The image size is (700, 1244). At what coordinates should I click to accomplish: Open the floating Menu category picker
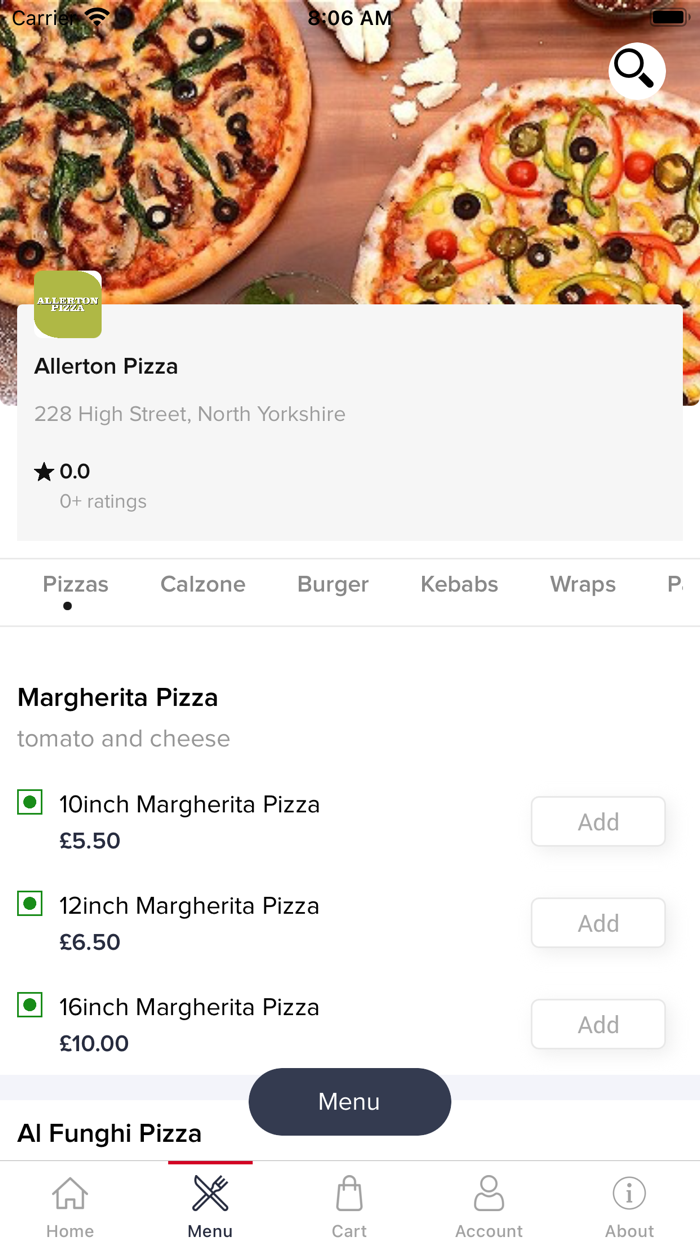pos(349,1101)
